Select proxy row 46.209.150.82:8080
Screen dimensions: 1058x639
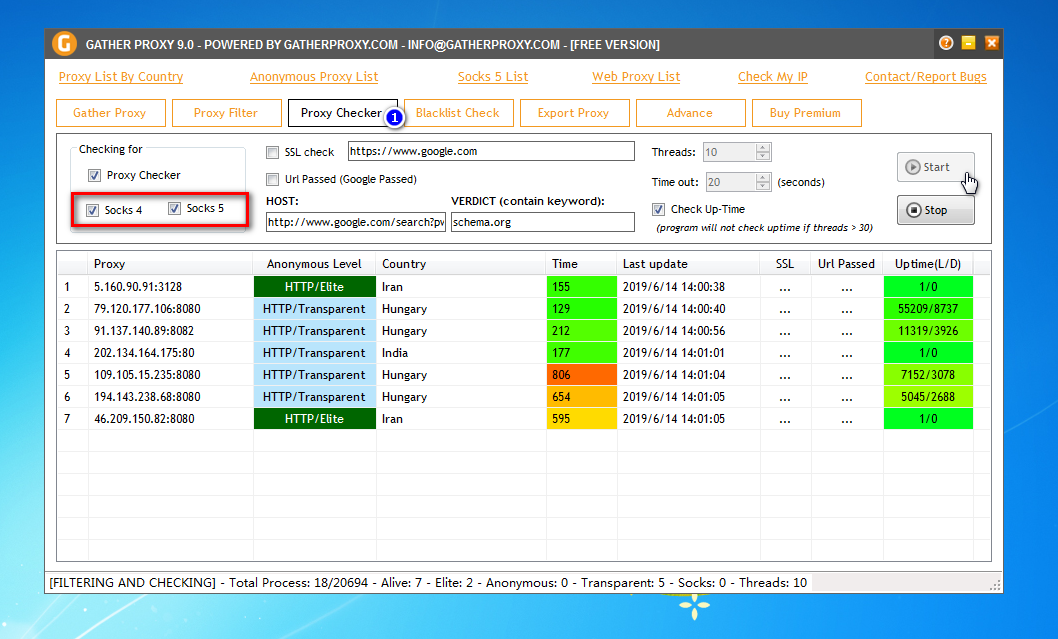pos(524,418)
